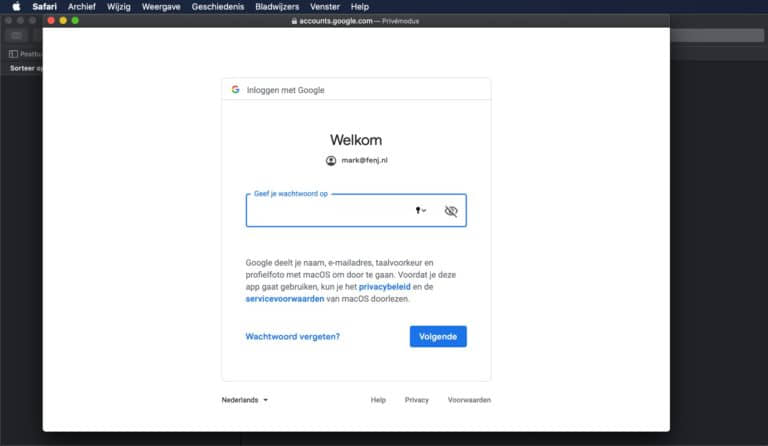The width and height of the screenshot is (768, 446).
Task: Click the Google logo in sign-in header
Action: point(235,89)
